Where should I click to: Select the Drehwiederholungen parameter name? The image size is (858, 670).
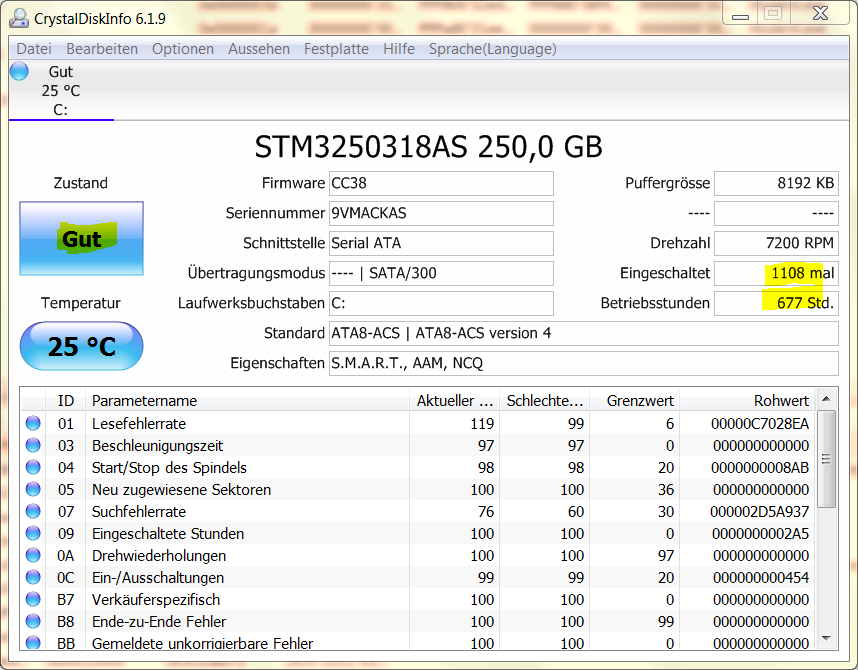[x=159, y=556]
